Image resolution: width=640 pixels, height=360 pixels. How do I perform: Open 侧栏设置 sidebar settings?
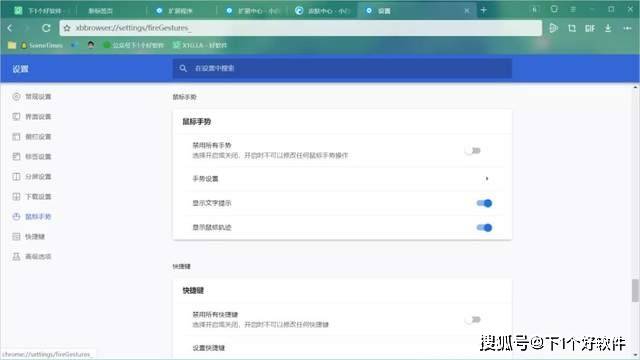click(32, 137)
